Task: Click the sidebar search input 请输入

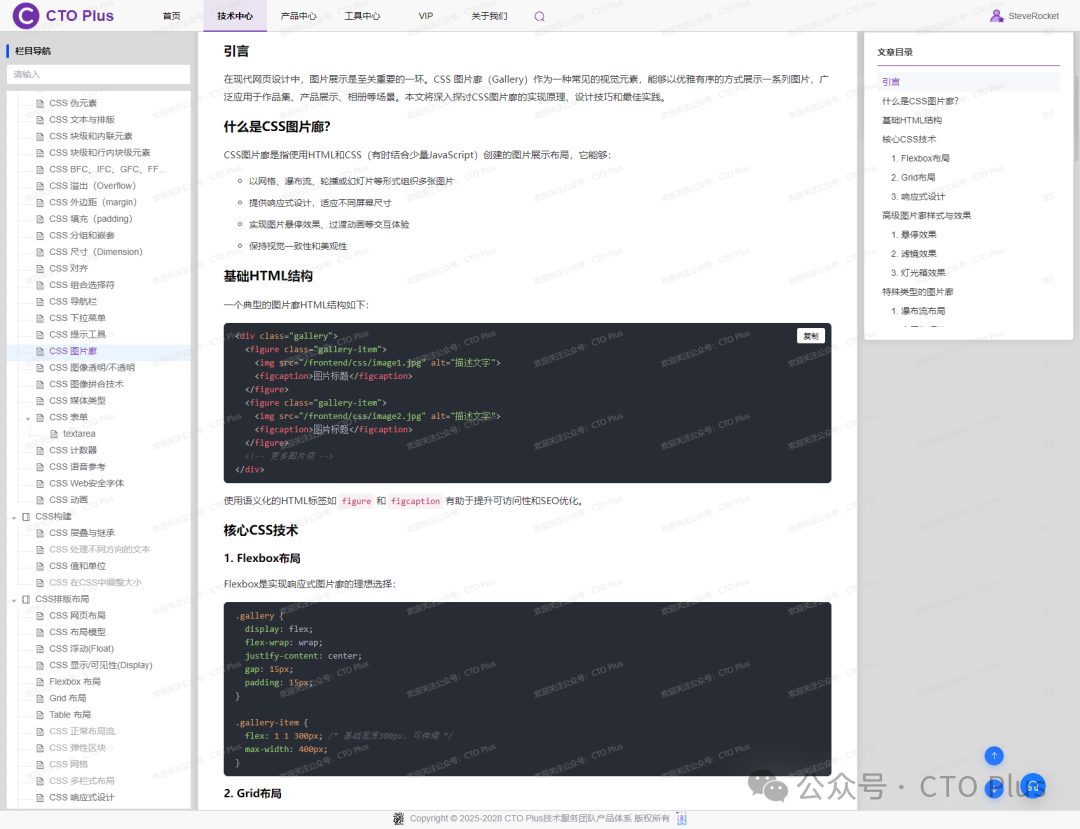Action: 98,74
